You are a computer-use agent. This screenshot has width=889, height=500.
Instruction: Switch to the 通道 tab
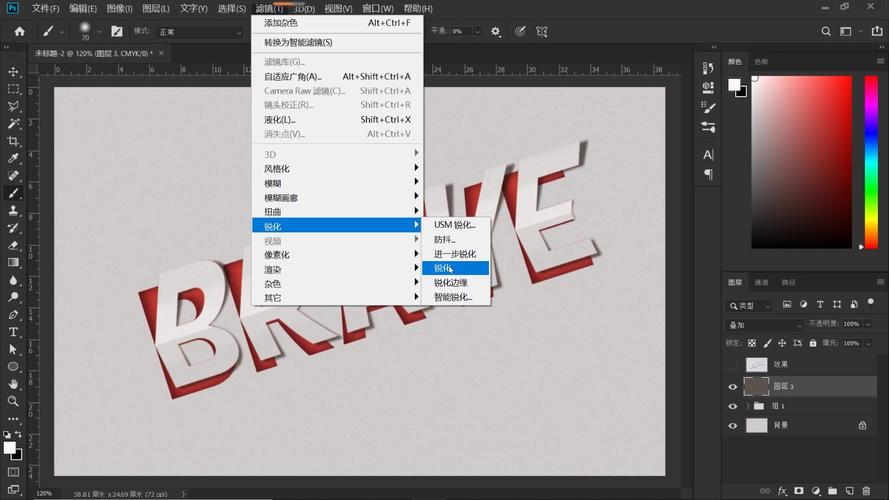pyautogui.click(x=761, y=282)
